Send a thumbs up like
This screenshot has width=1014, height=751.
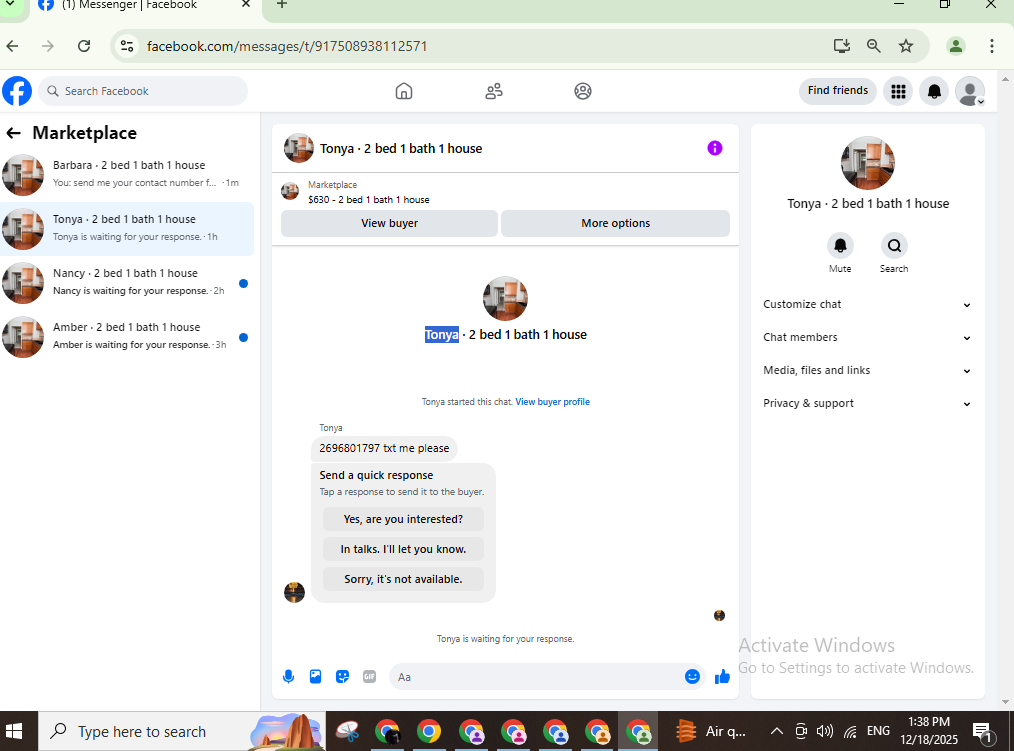722,677
